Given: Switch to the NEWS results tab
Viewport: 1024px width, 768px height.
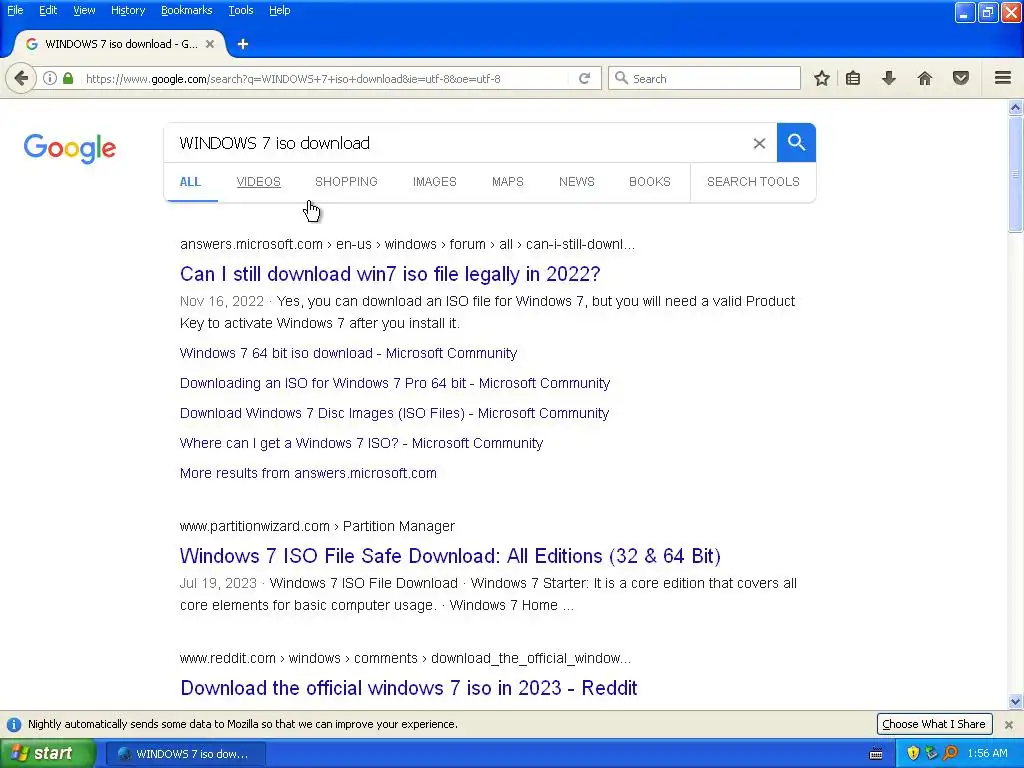Looking at the screenshot, I should coord(577,182).
